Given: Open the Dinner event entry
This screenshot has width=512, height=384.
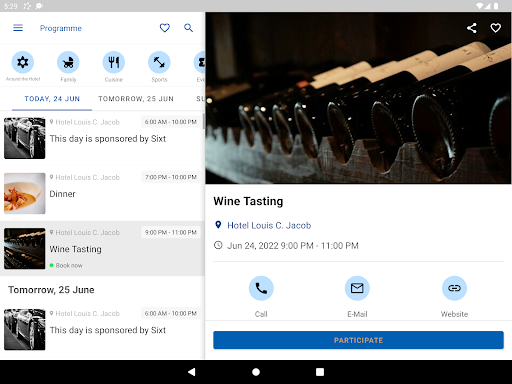Looking at the screenshot, I should (102, 193).
